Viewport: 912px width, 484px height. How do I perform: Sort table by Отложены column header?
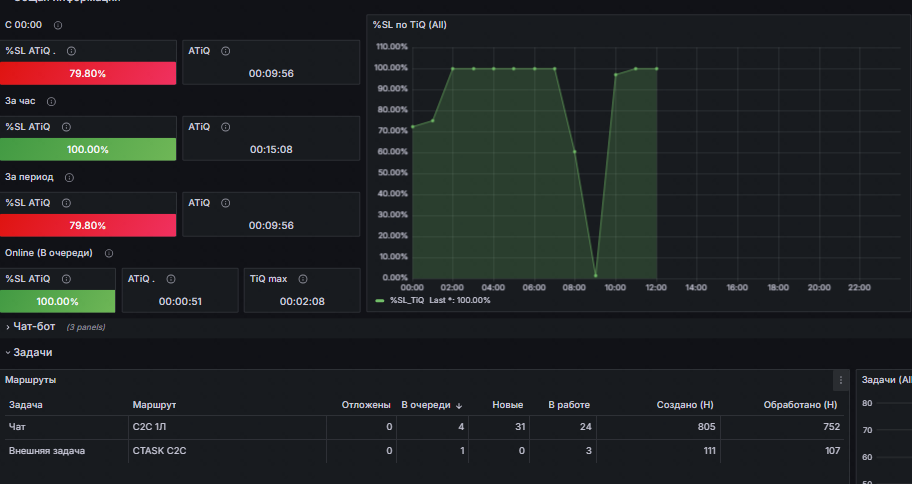point(366,405)
